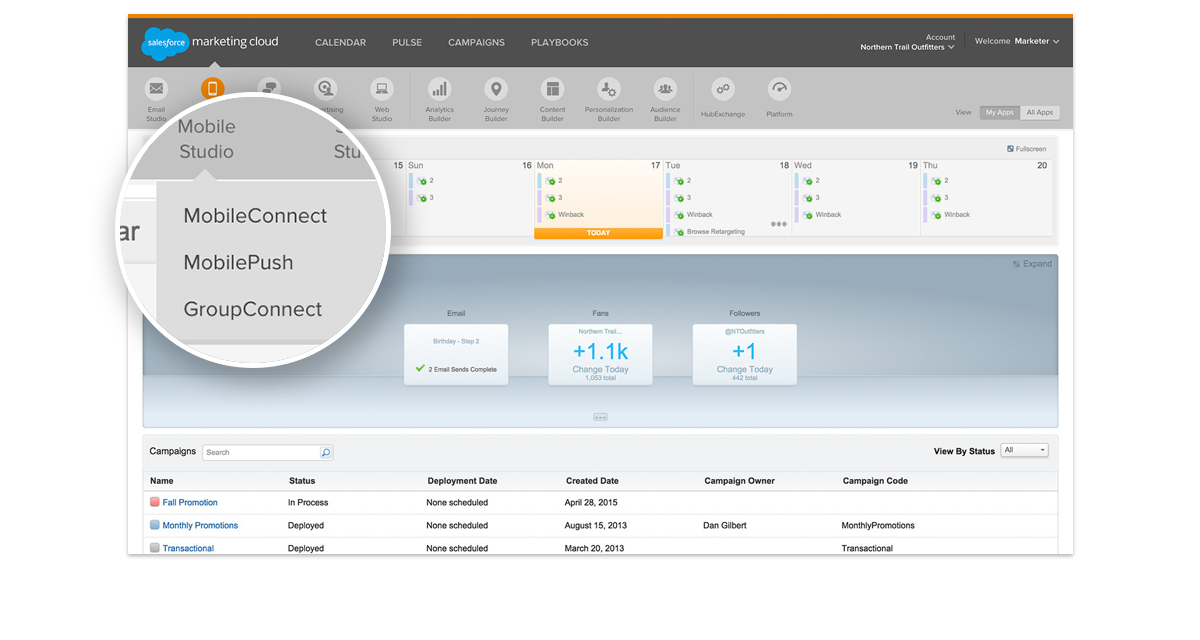Screen dimensions: 1200x640
Task: Sort by the Campaign Code column header
Action: [876, 481]
